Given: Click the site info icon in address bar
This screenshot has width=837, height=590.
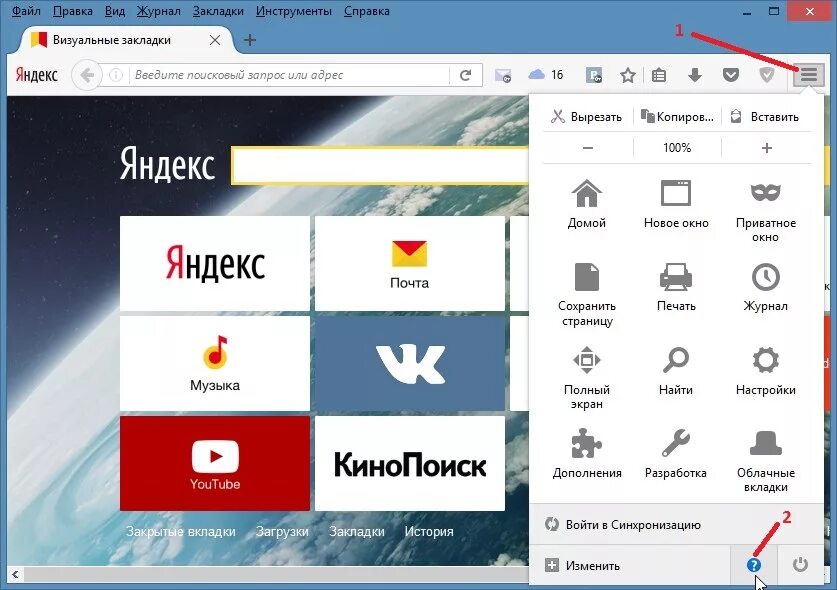Looking at the screenshot, I should (116, 75).
